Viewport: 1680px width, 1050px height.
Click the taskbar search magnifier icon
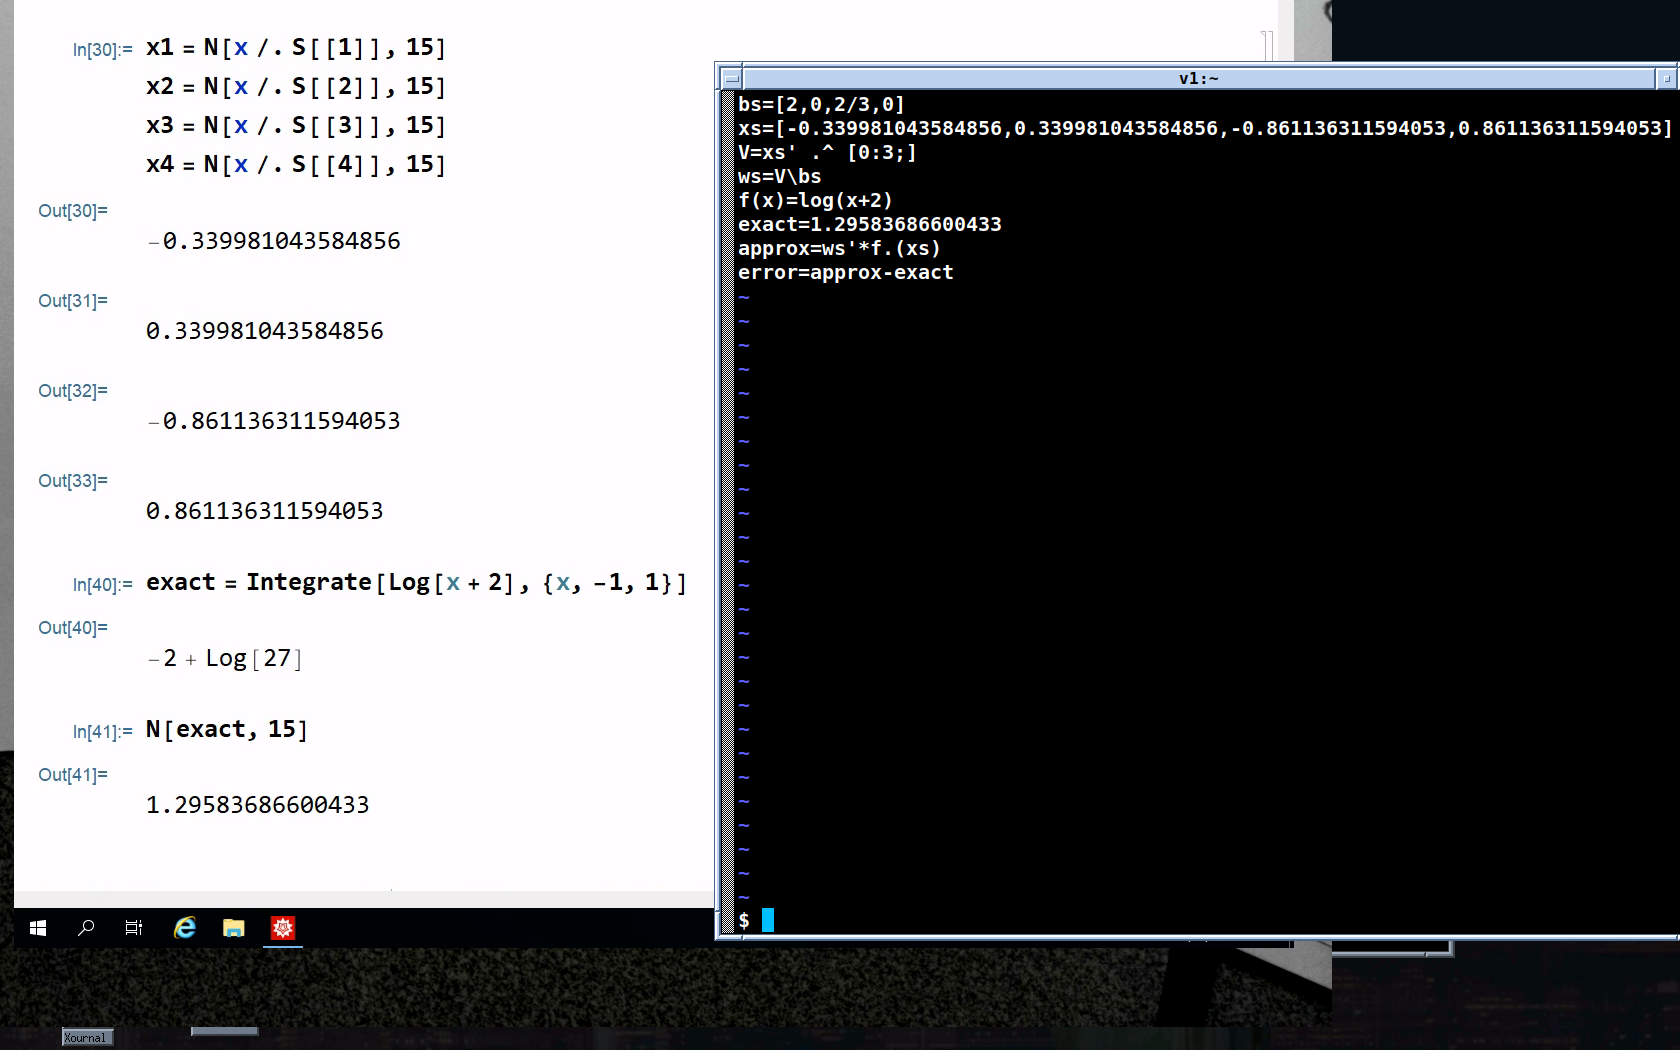pyautogui.click(x=86, y=928)
